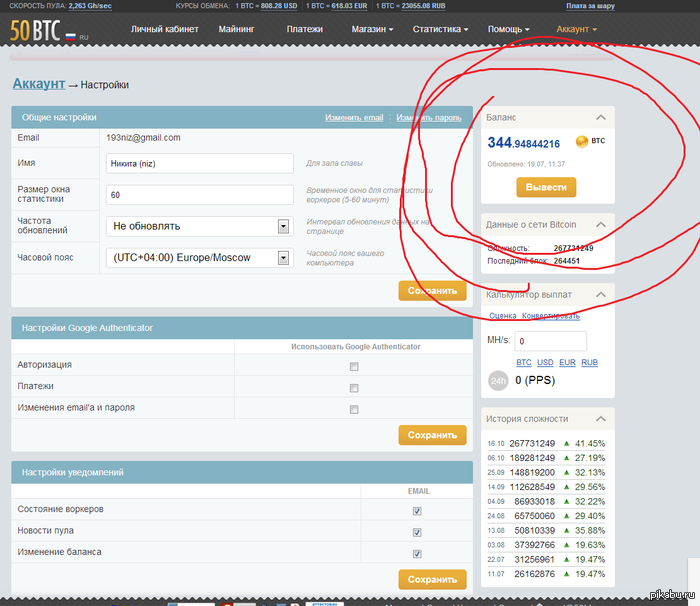
Task: Collapse the Калькулятор выплат panel chevron
Action: [x=600, y=294]
